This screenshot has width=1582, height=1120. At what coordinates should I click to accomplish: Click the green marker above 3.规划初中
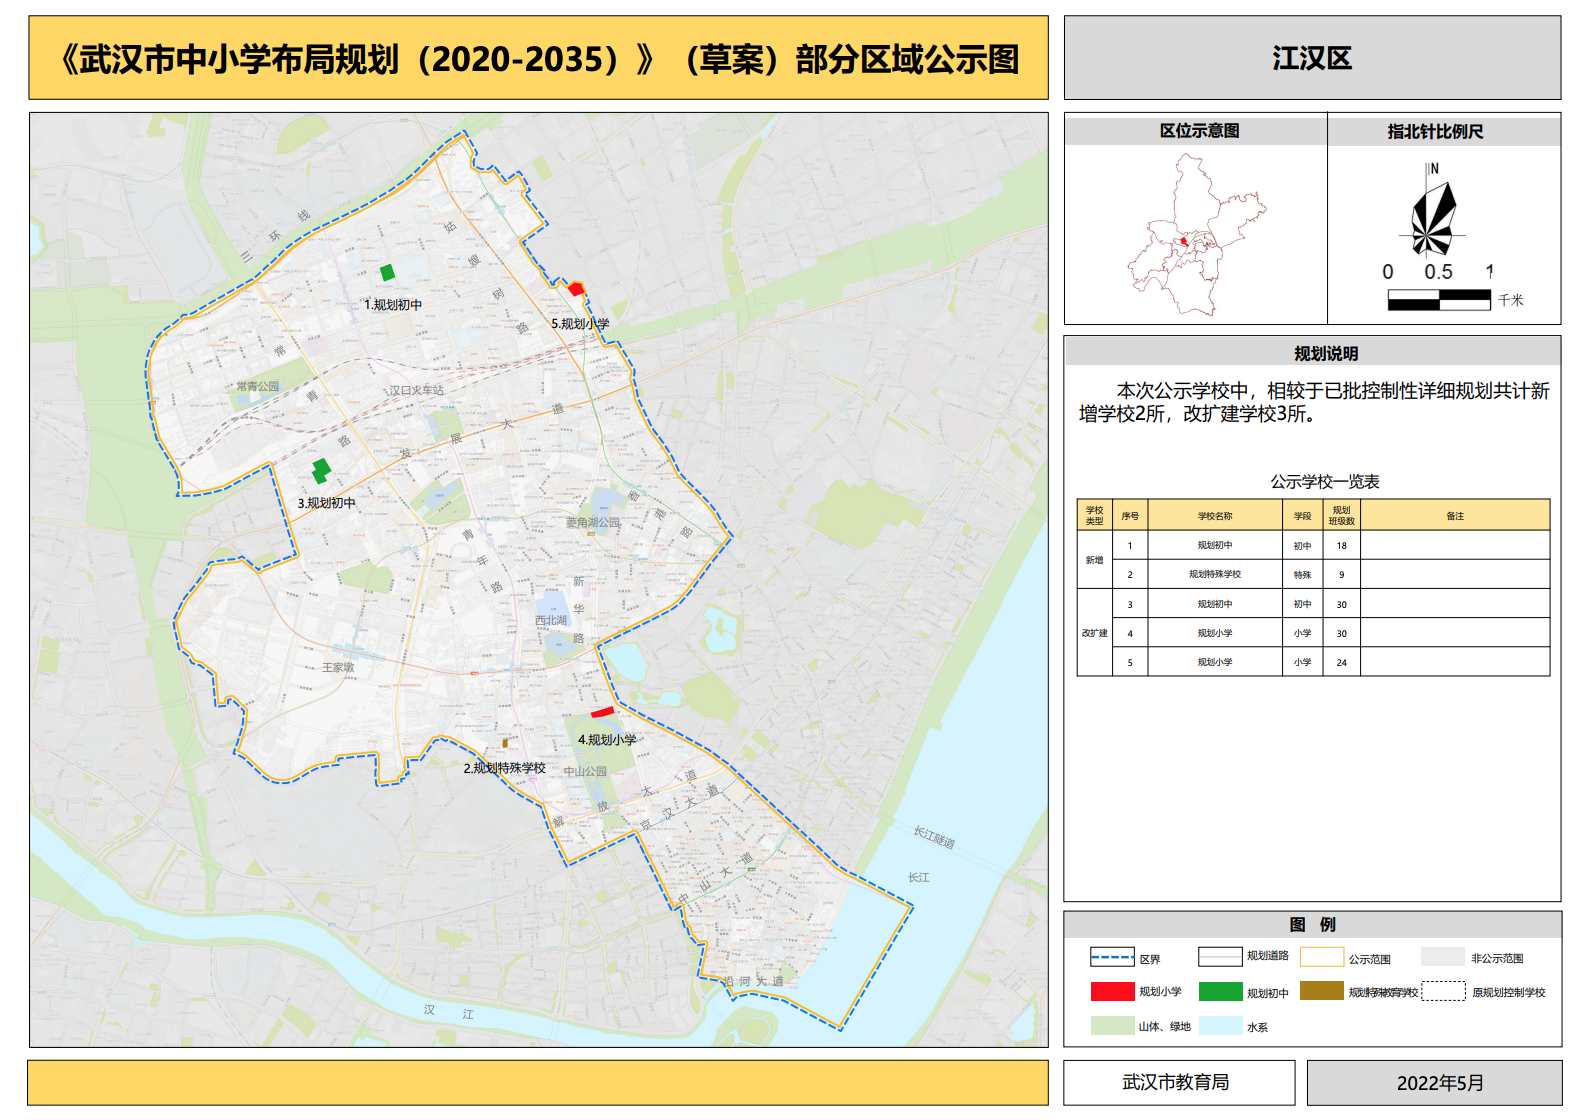tap(321, 470)
